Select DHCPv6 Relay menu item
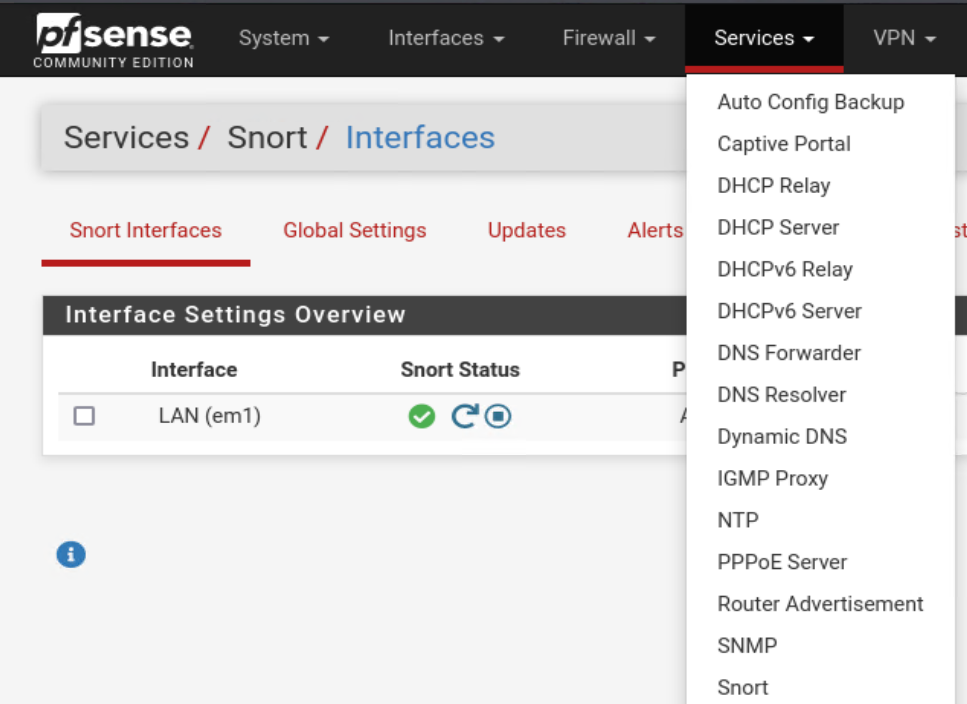This screenshot has width=967, height=704. click(x=785, y=269)
